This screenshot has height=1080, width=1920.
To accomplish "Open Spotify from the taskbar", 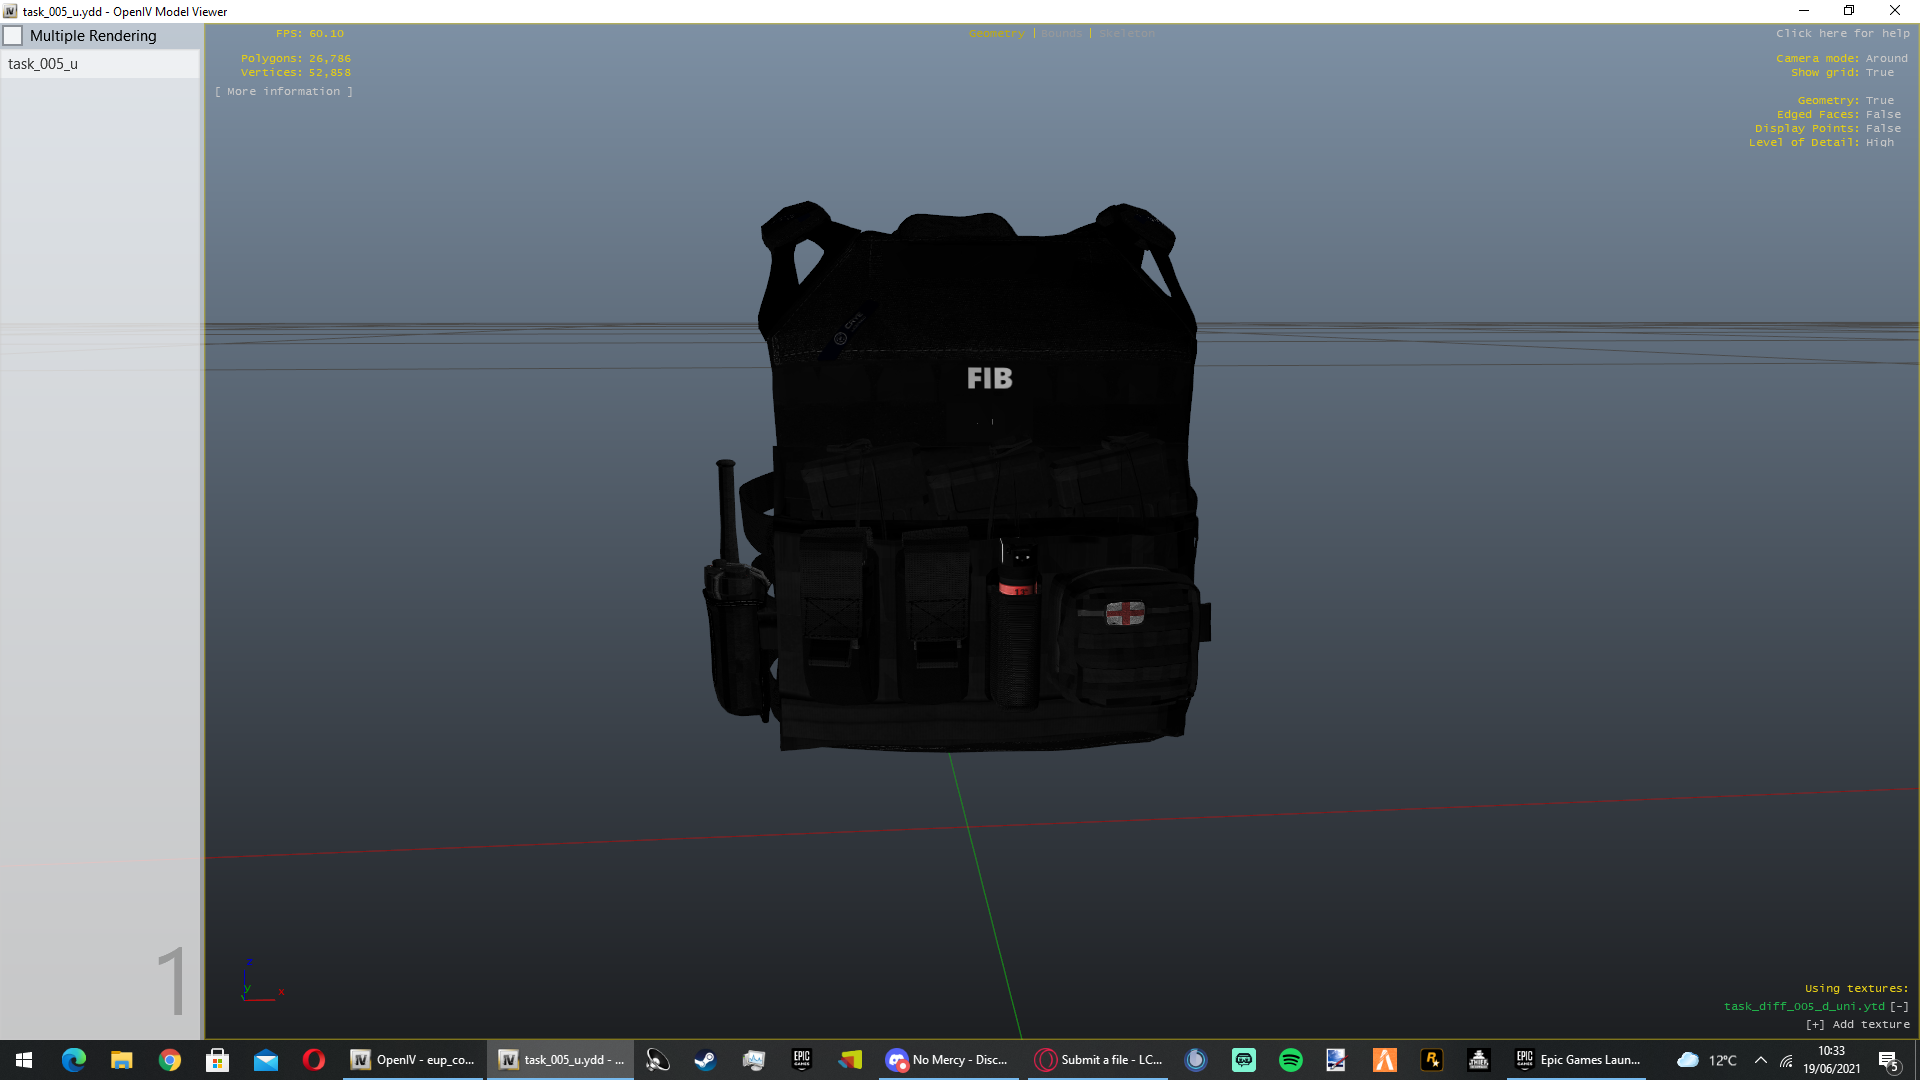I will tap(1290, 1060).
